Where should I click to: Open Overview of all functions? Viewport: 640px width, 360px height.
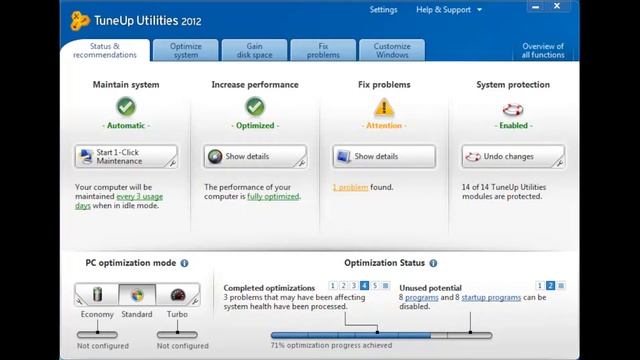543,51
